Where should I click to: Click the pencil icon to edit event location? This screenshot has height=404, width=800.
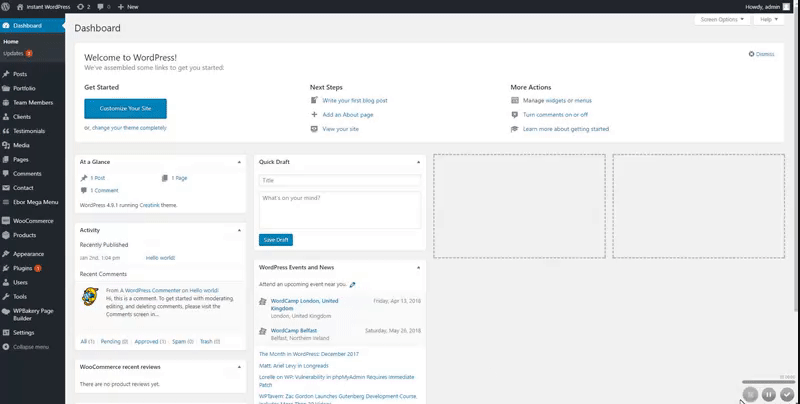pos(353,285)
